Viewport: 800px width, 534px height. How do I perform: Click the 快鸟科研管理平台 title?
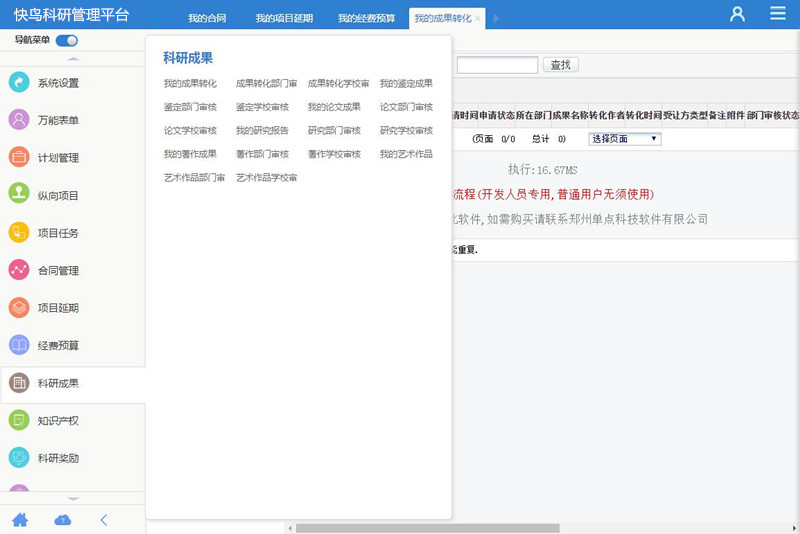[71, 15]
